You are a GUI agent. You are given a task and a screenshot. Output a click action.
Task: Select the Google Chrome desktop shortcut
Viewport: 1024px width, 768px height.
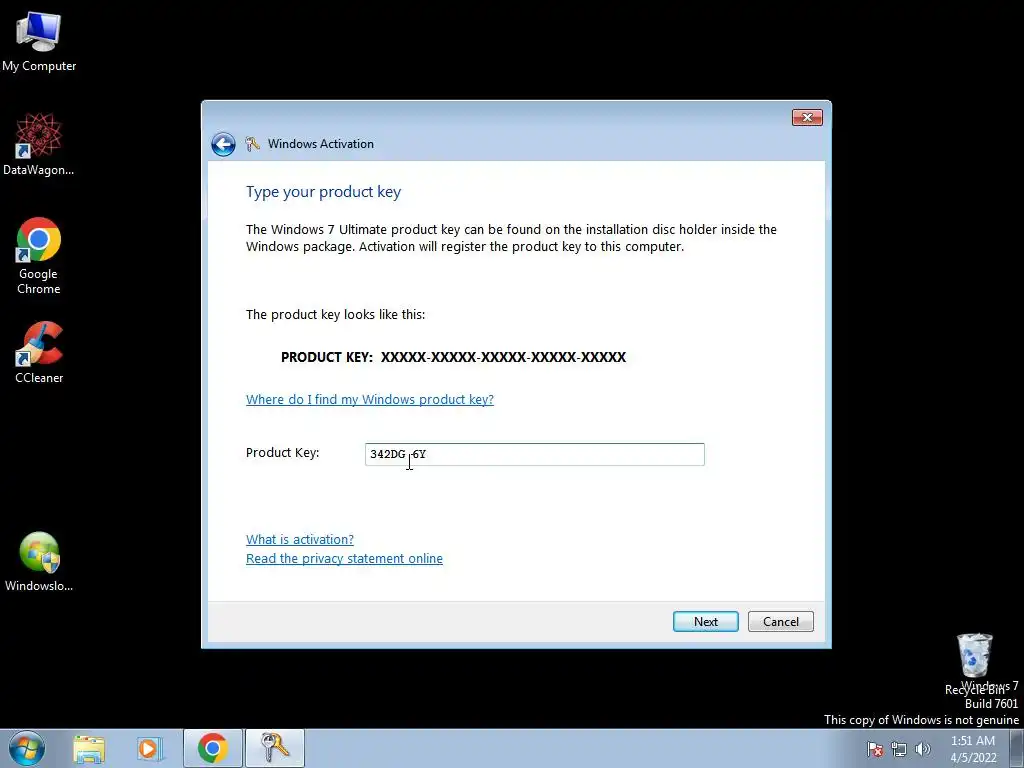tap(39, 255)
